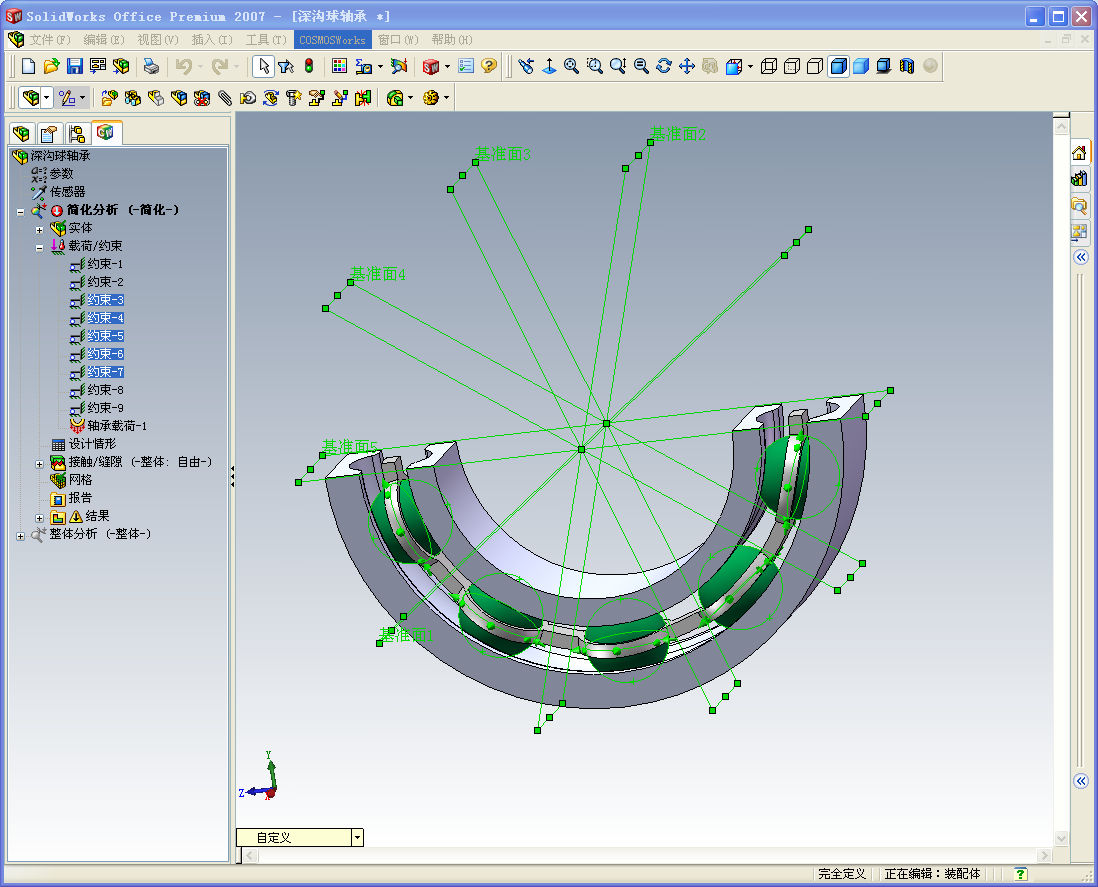The width and height of the screenshot is (1098, 887).
Task: Open the FeatureManager design tree tab
Action: click(22, 133)
